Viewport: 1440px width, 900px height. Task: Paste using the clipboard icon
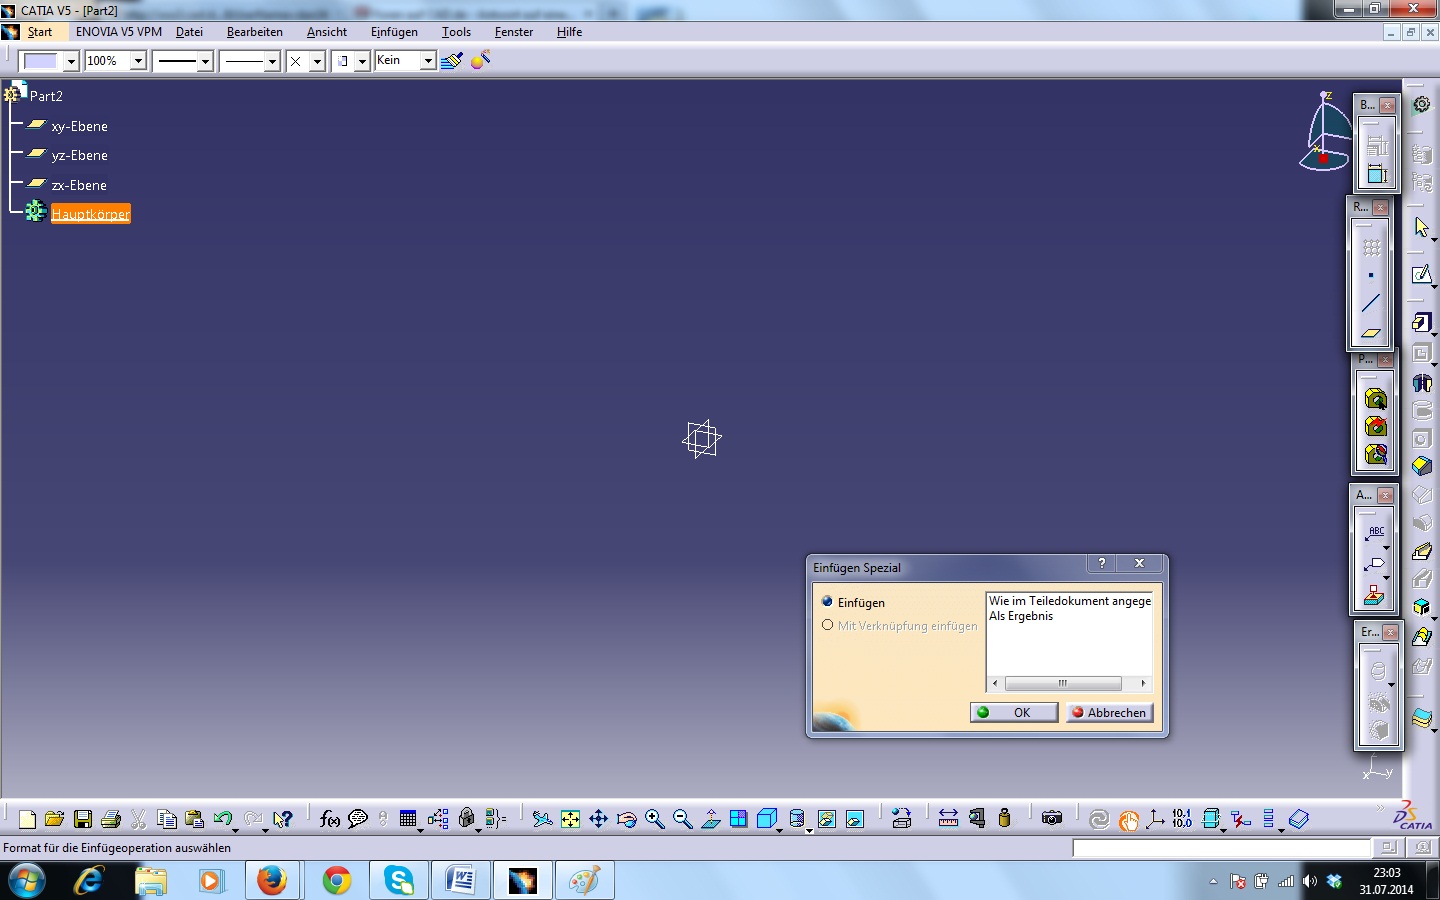tap(195, 819)
